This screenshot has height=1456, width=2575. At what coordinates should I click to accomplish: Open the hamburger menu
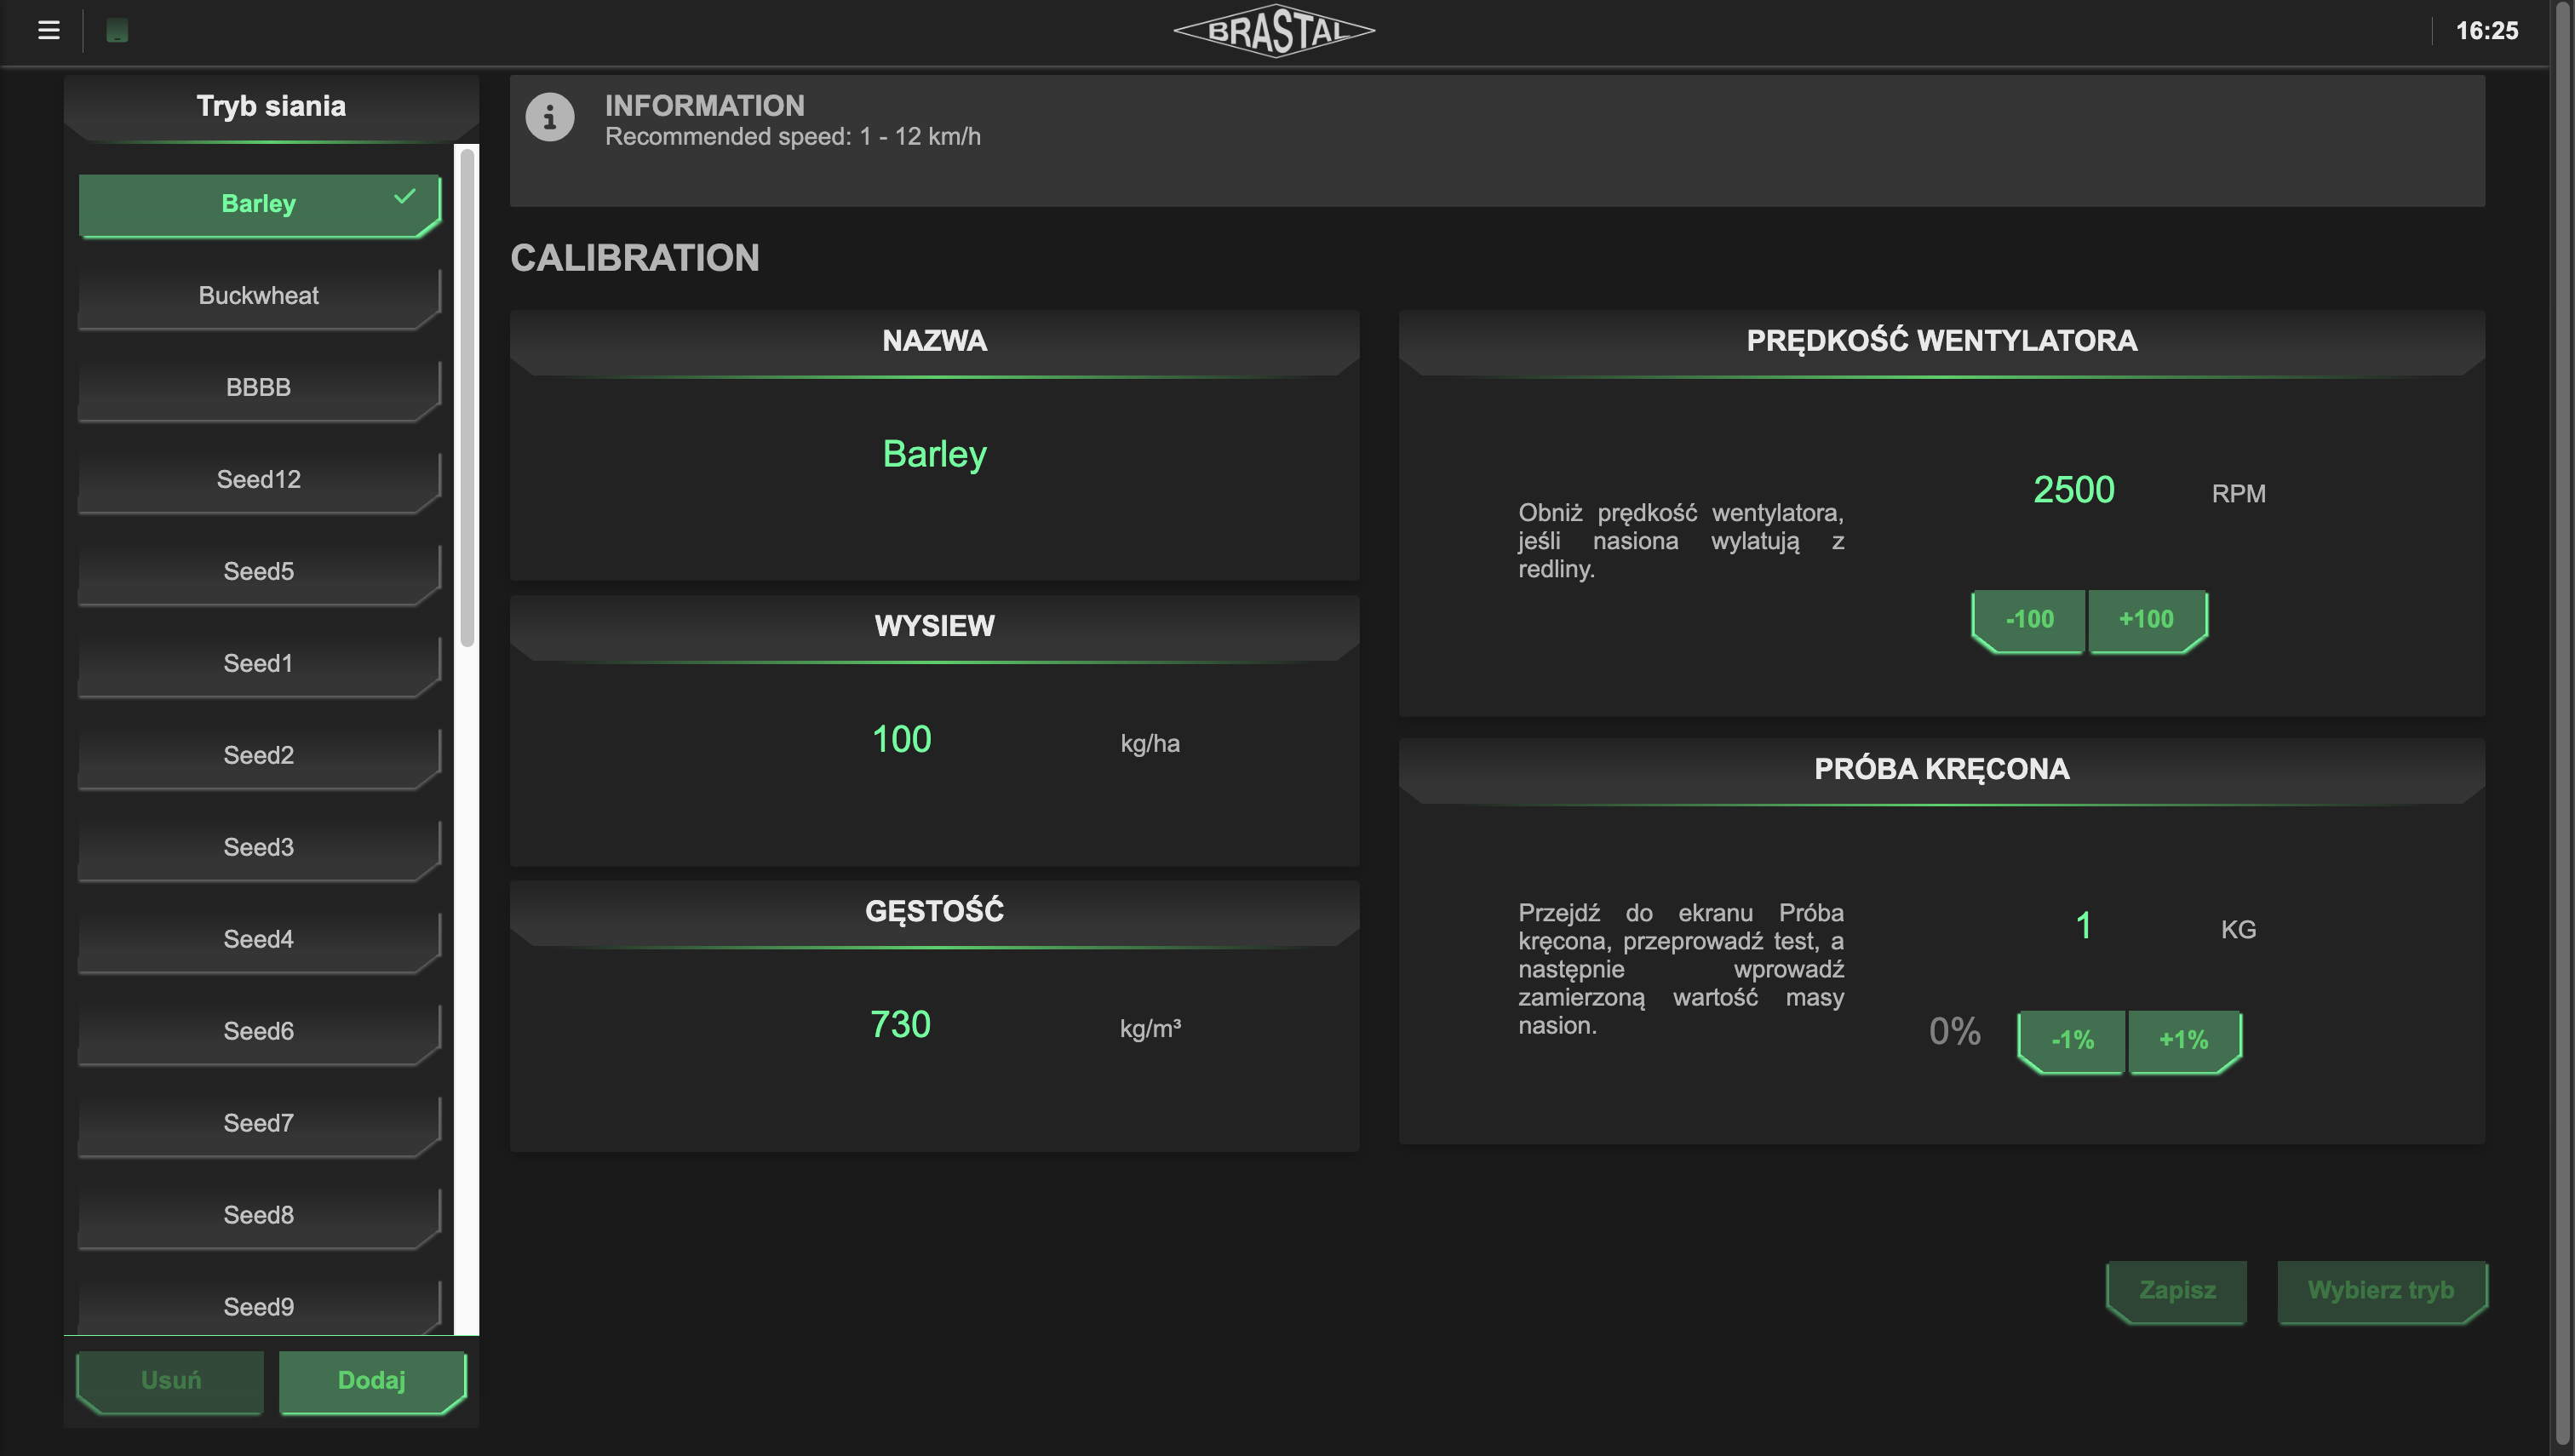click(48, 30)
